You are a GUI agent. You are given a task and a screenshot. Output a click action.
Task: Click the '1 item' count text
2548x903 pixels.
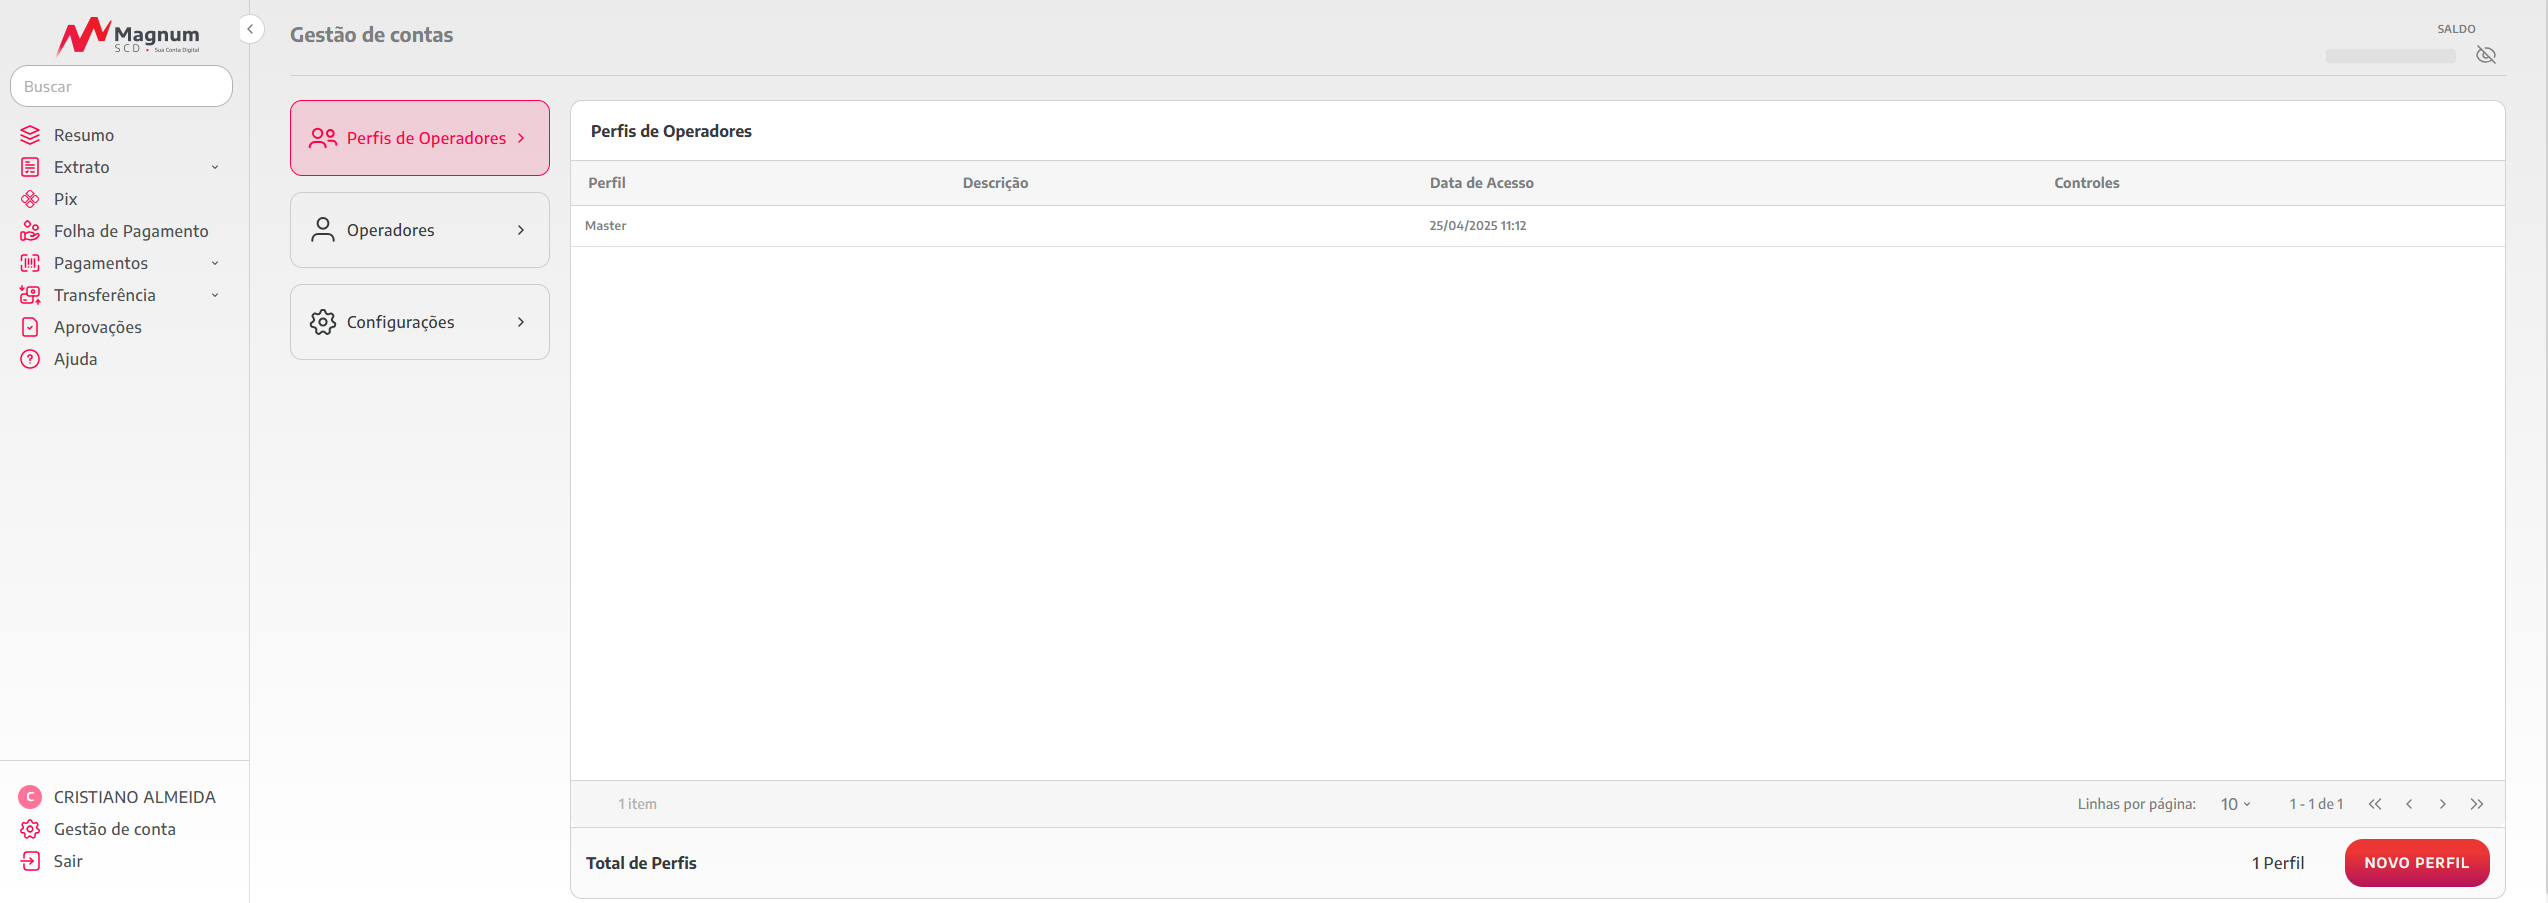pos(637,804)
